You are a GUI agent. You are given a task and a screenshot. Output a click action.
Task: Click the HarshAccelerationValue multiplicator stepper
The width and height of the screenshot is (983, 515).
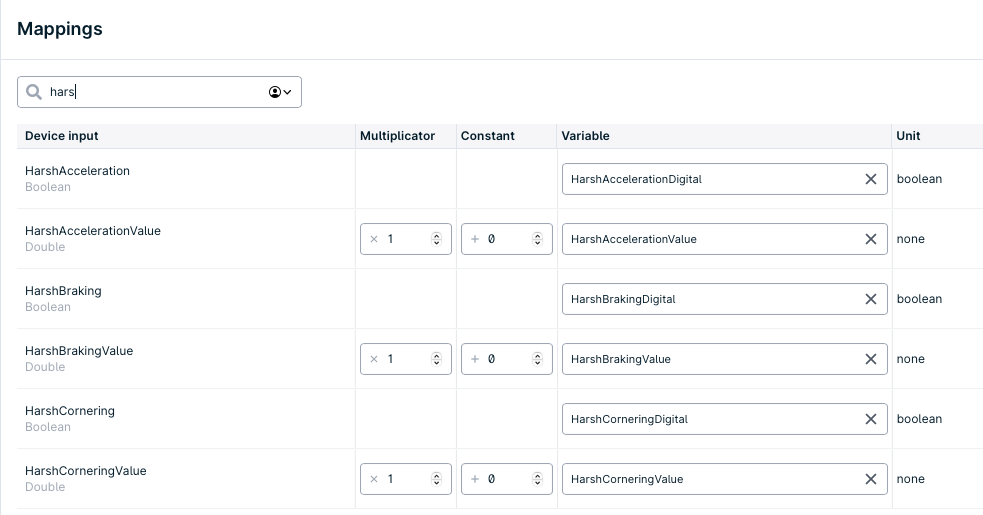pos(436,239)
